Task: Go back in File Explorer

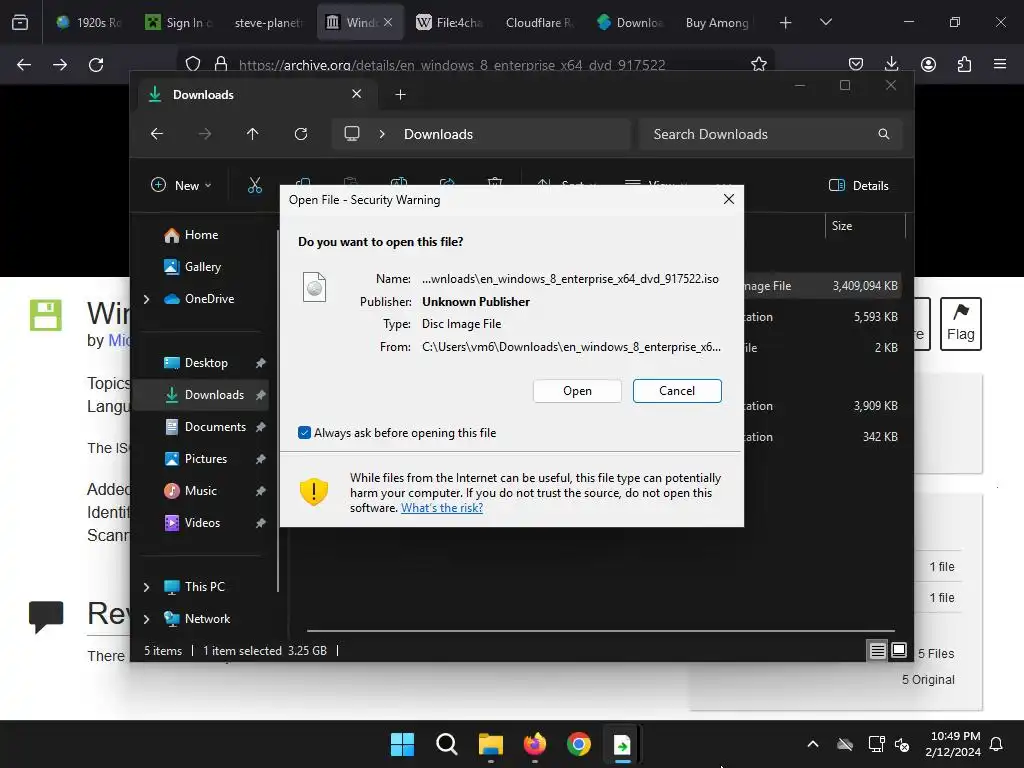Action: (157, 134)
